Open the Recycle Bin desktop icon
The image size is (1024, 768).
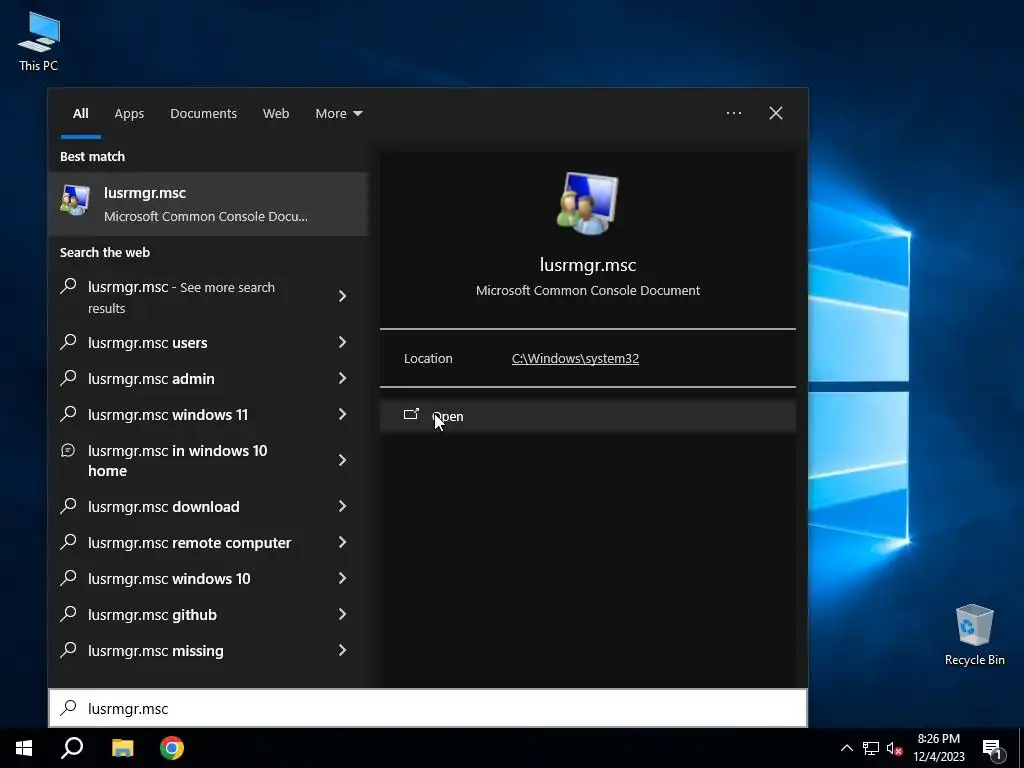click(x=974, y=634)
